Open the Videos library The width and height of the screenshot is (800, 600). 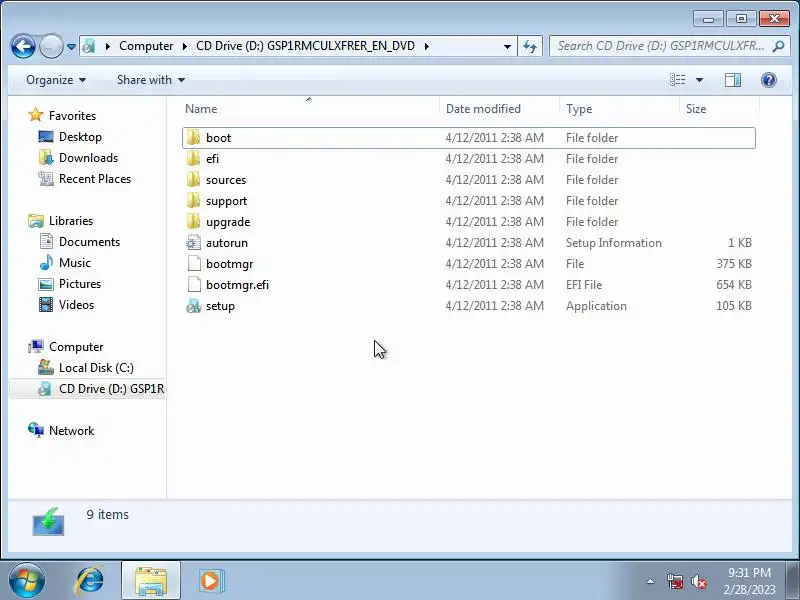pos(77,305)
